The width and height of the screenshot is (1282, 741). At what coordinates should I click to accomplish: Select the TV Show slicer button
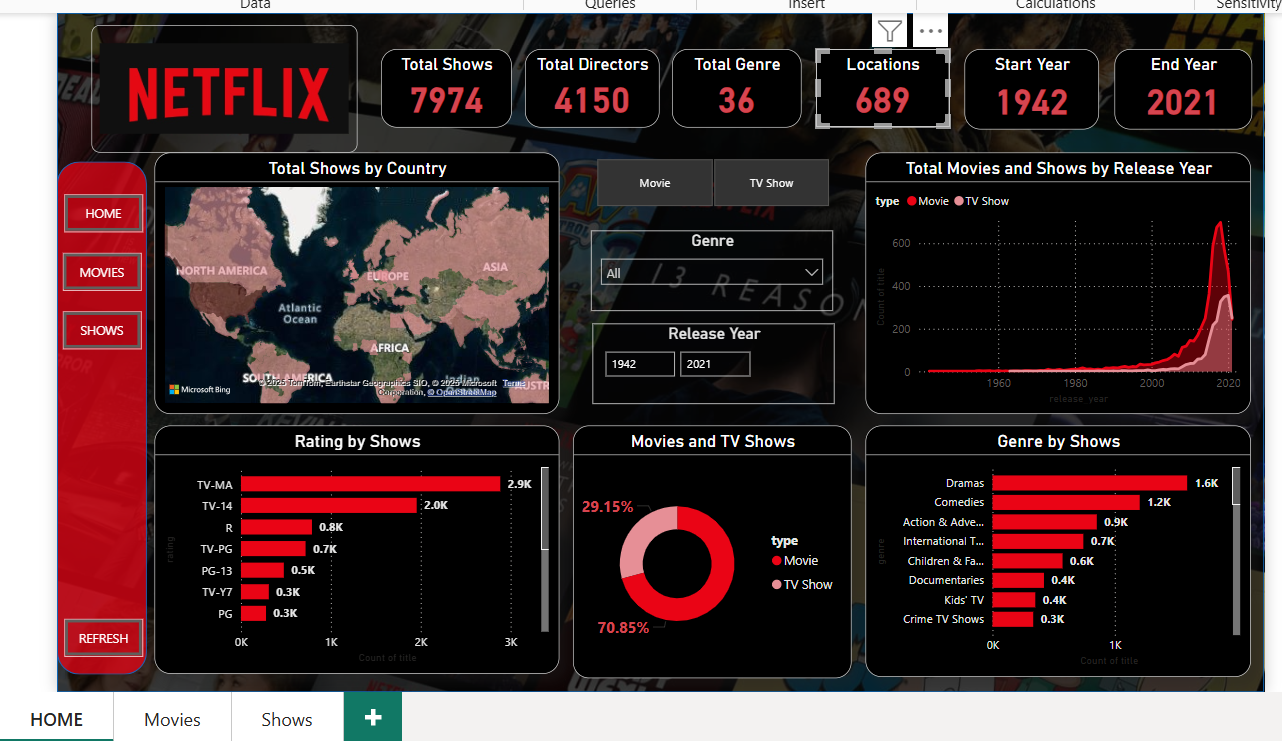(x=771, y=183)
